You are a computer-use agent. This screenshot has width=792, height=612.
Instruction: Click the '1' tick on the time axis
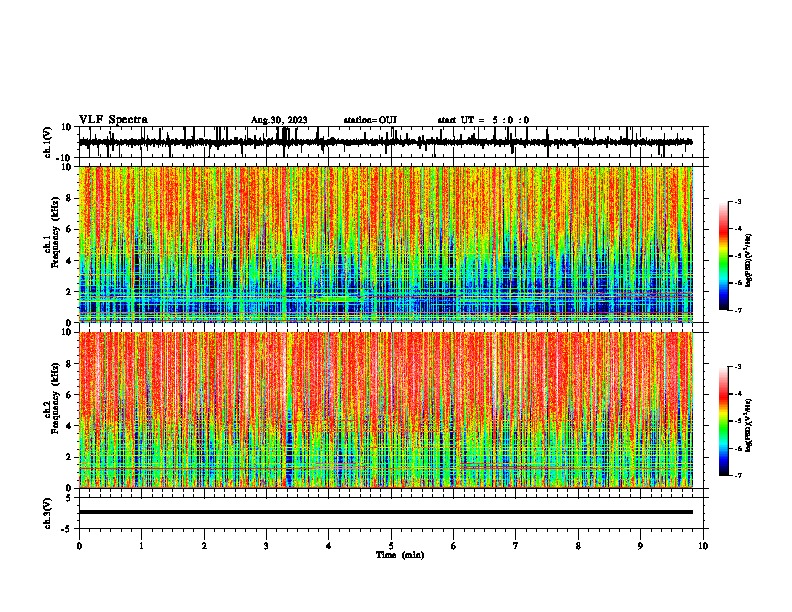[x=141, y=546]
